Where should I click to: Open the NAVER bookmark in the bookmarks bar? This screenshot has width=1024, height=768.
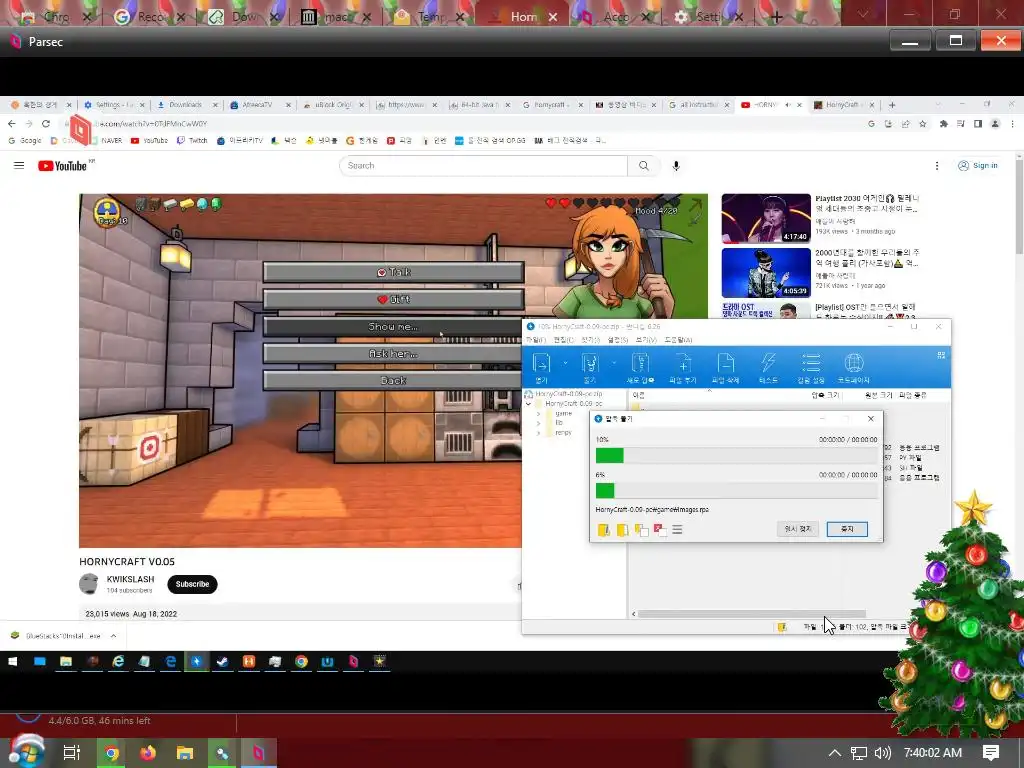[106, 140]
